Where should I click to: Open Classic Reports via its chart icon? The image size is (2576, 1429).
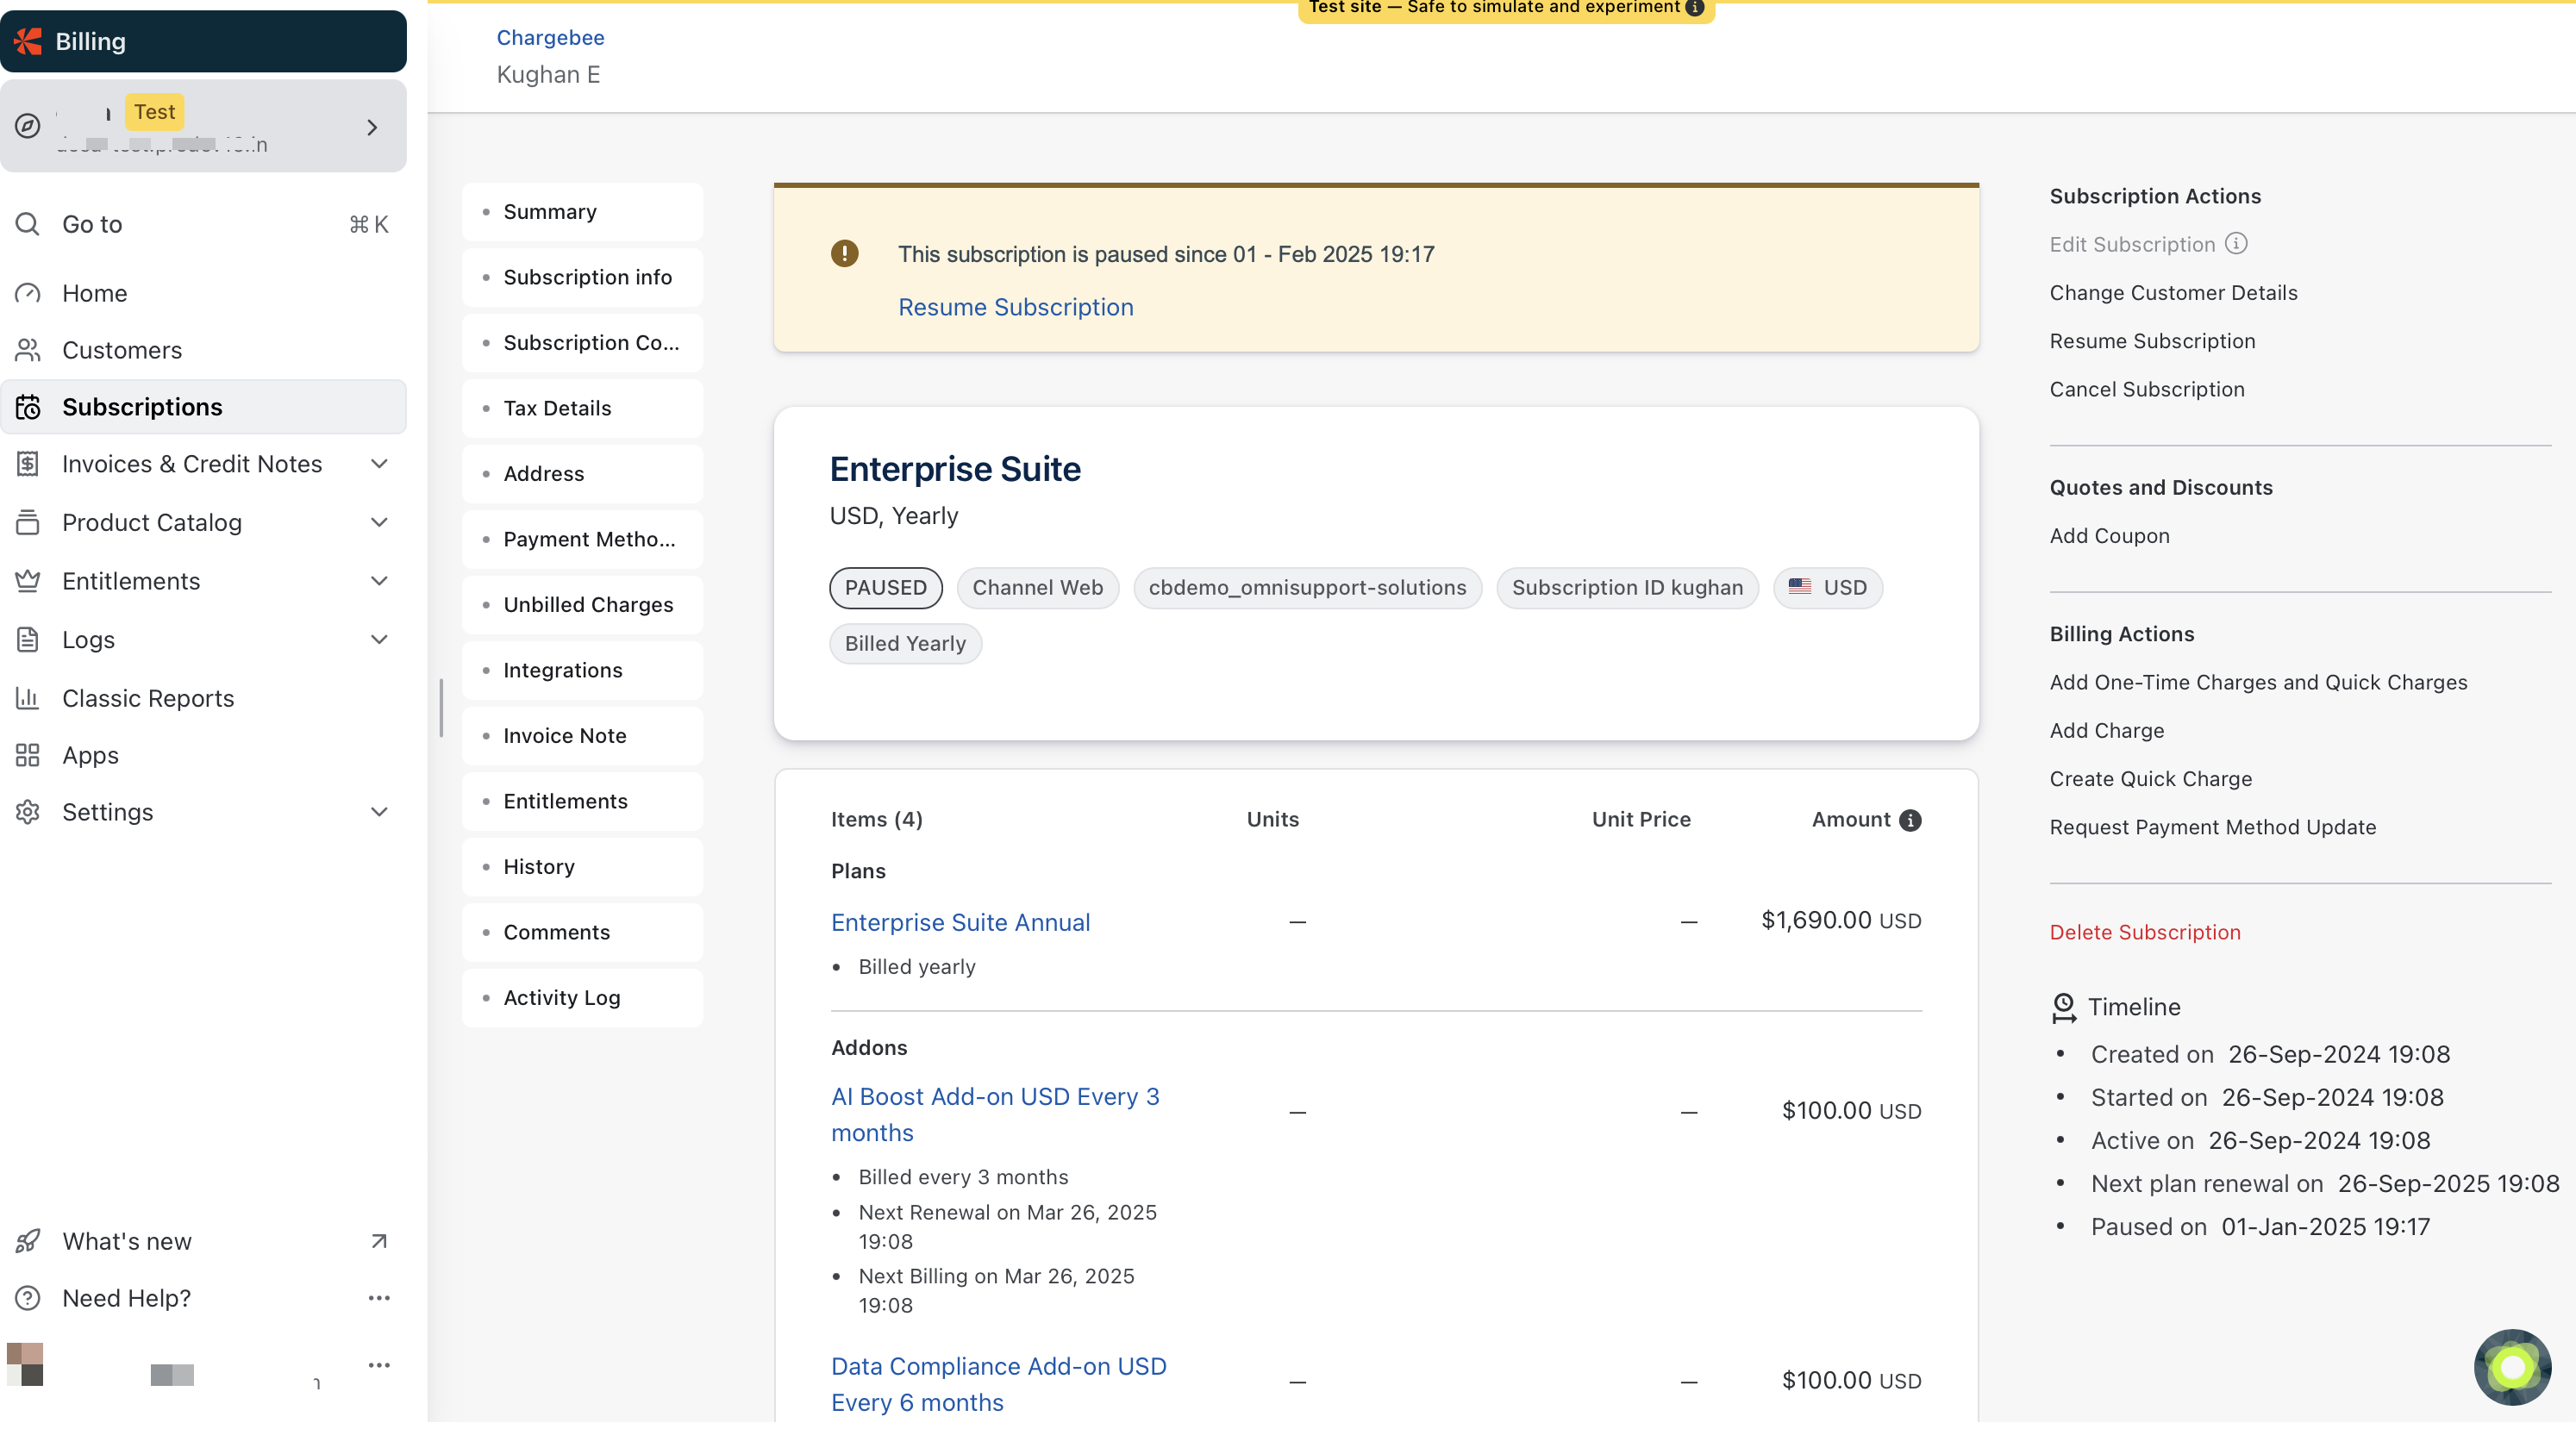click(28, 698)
